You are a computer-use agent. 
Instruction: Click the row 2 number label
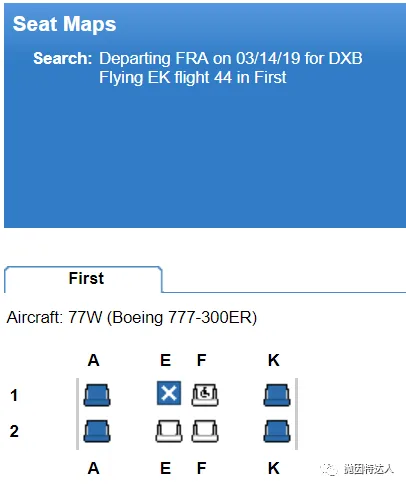(x=14, y=431)
